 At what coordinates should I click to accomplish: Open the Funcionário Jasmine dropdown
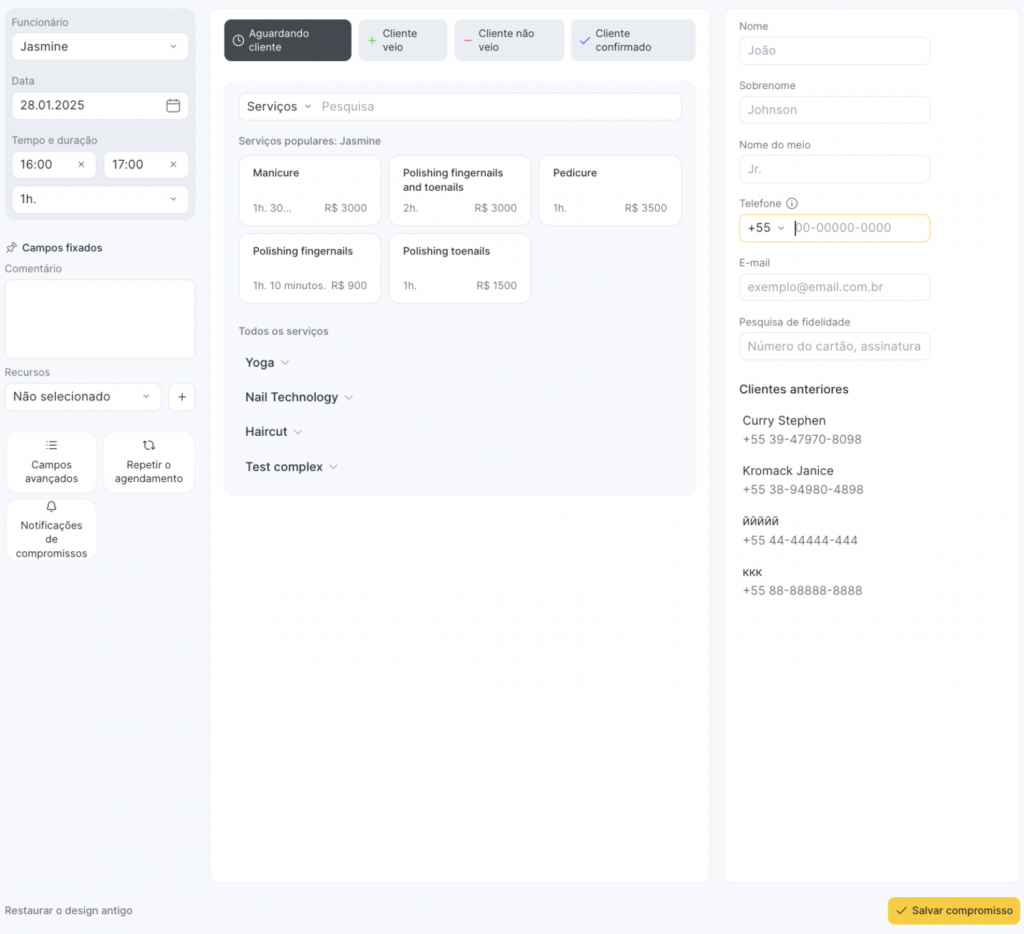[x=100, y=46]
